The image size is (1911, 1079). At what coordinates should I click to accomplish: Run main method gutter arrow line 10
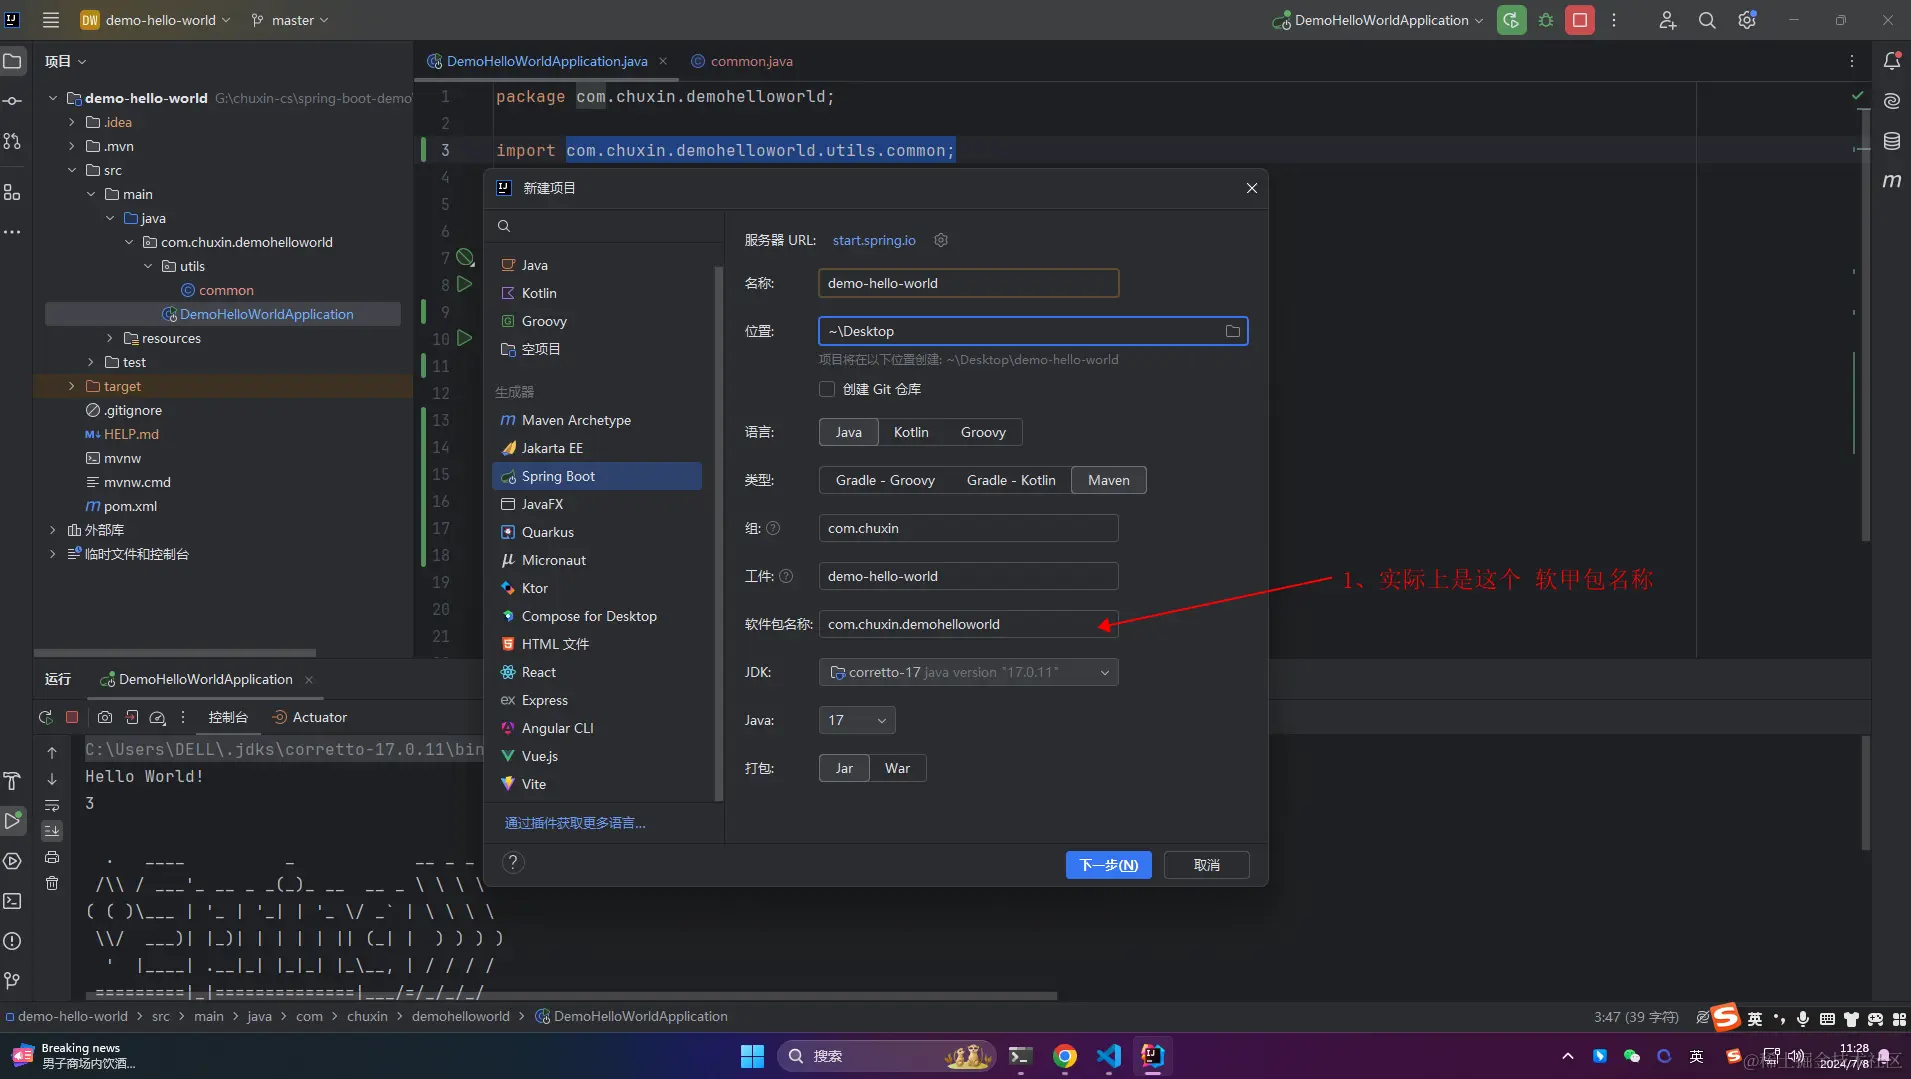coord(465,338)
